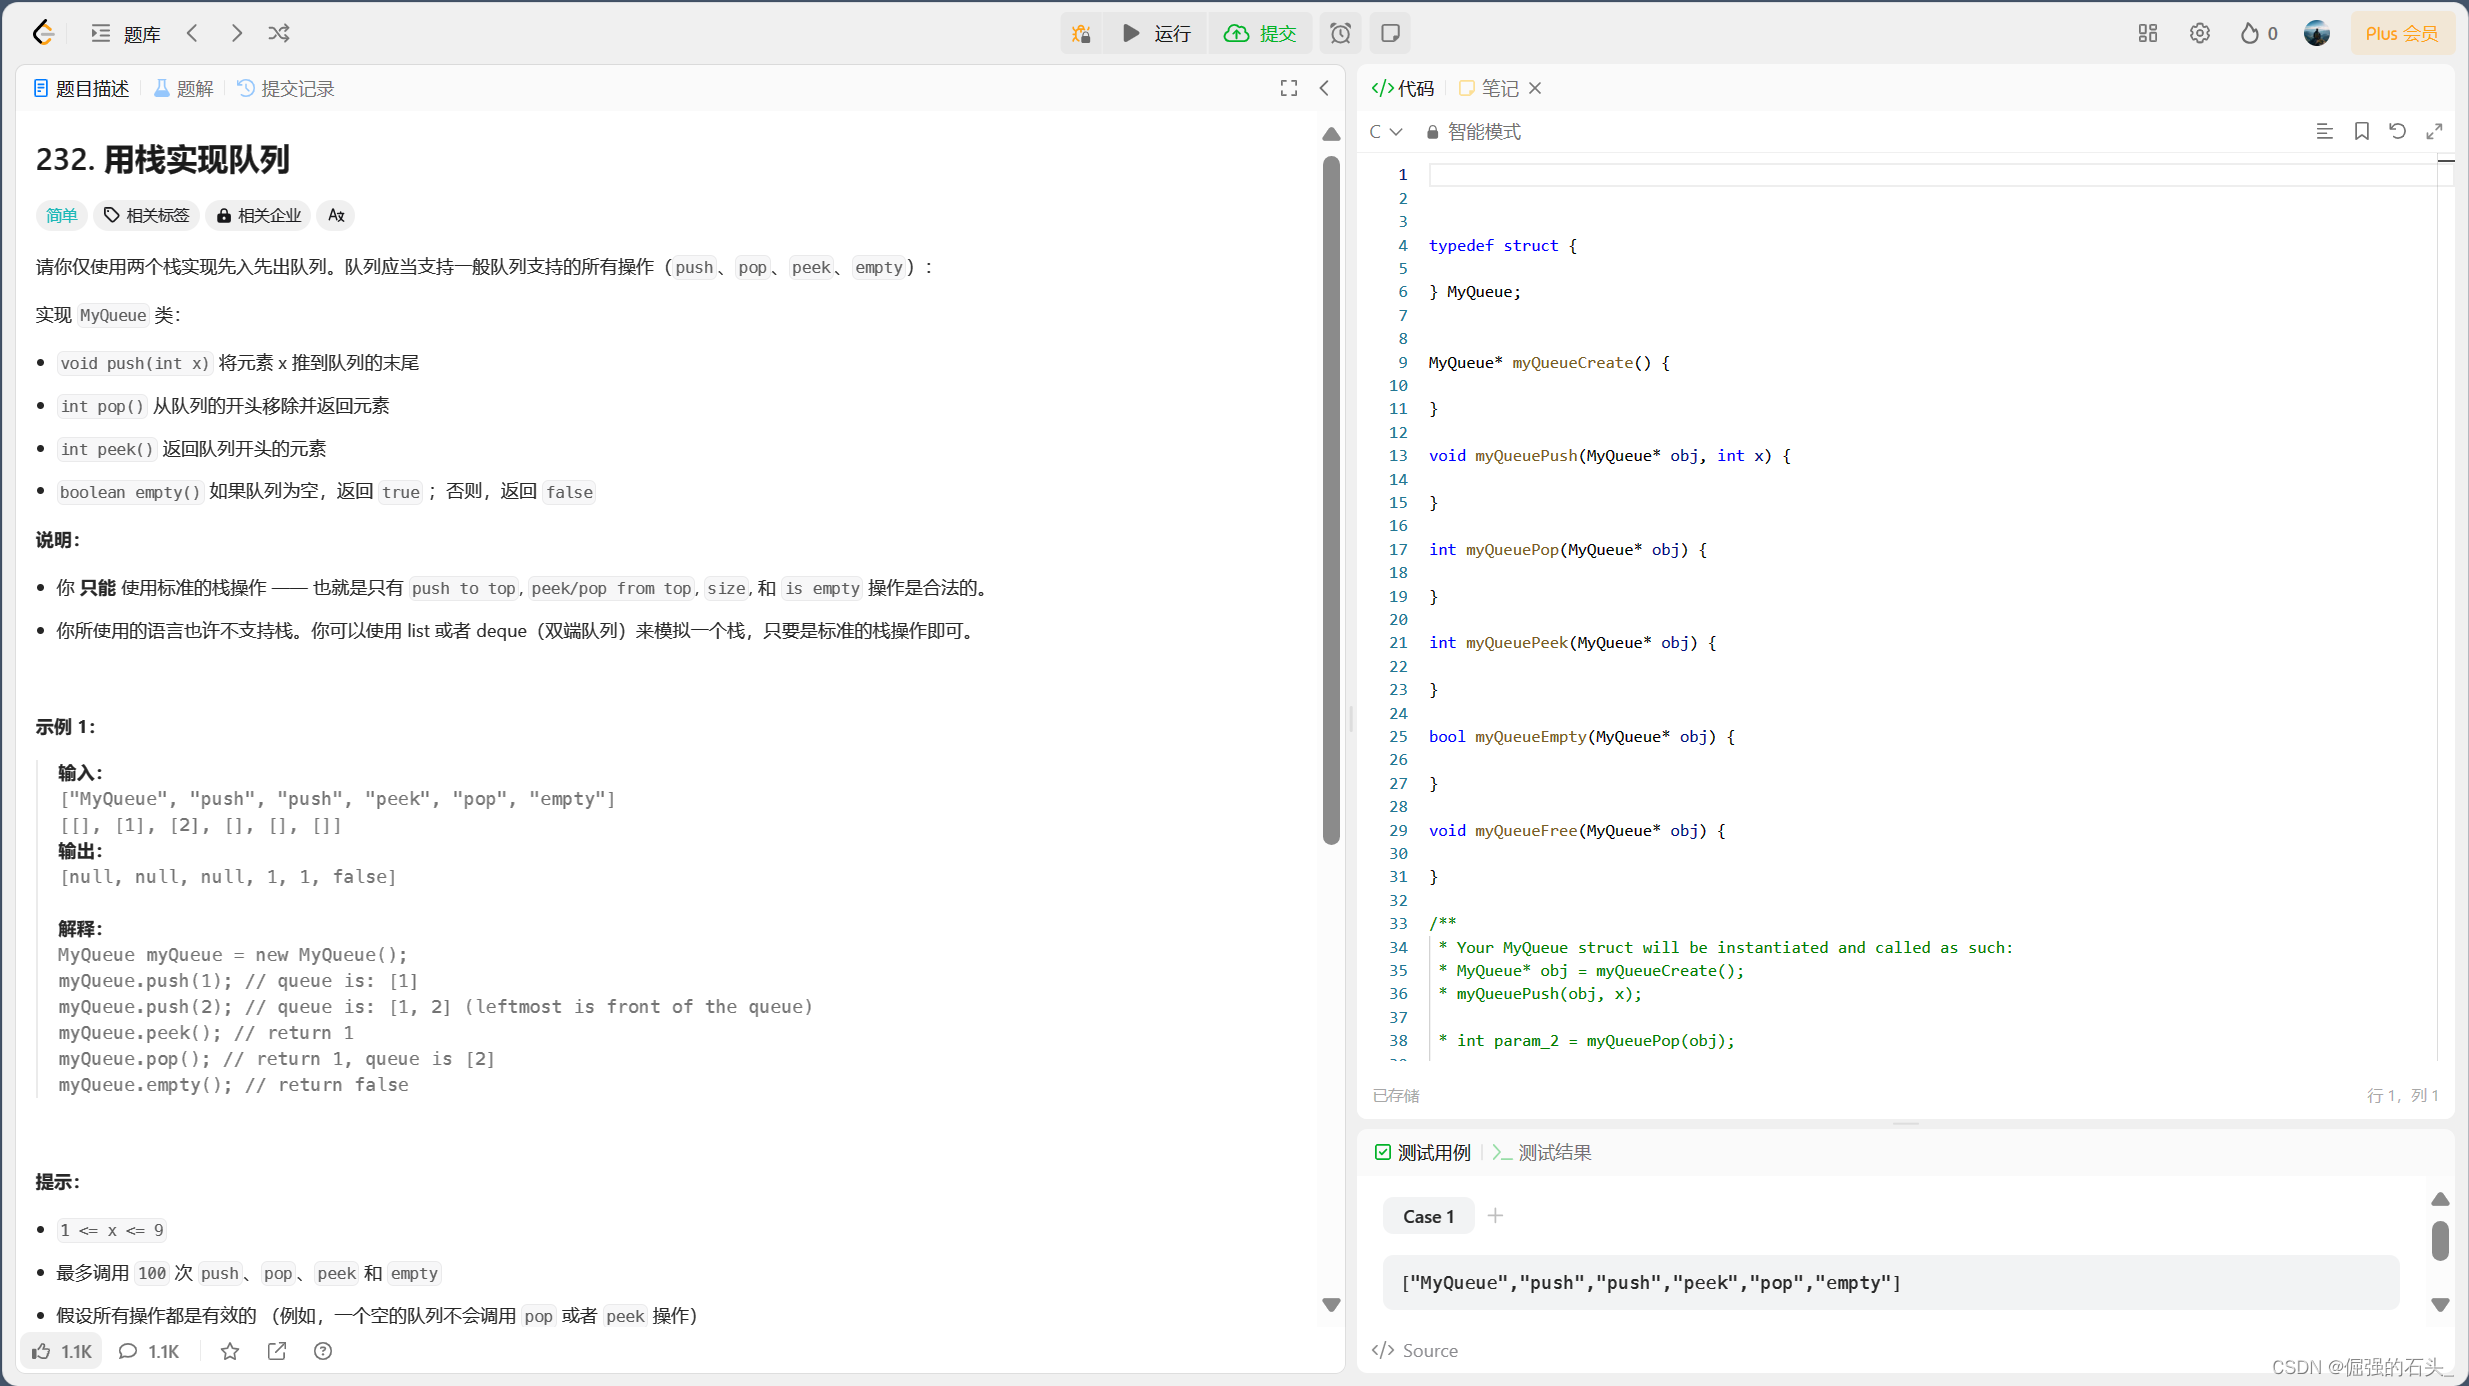Expand the related tags chip
Screen dimensions: 2469x1386
click(147, 215)
